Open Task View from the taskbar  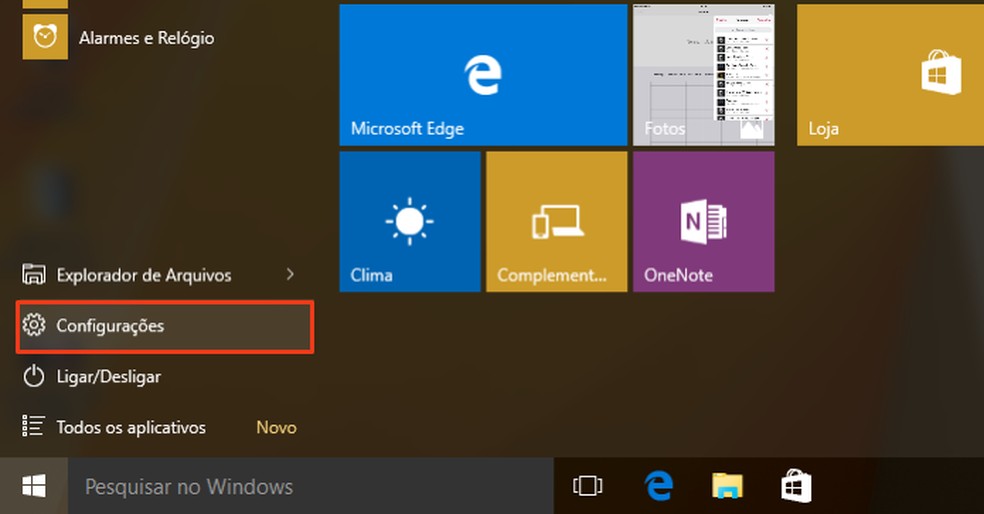pos(587,486)
